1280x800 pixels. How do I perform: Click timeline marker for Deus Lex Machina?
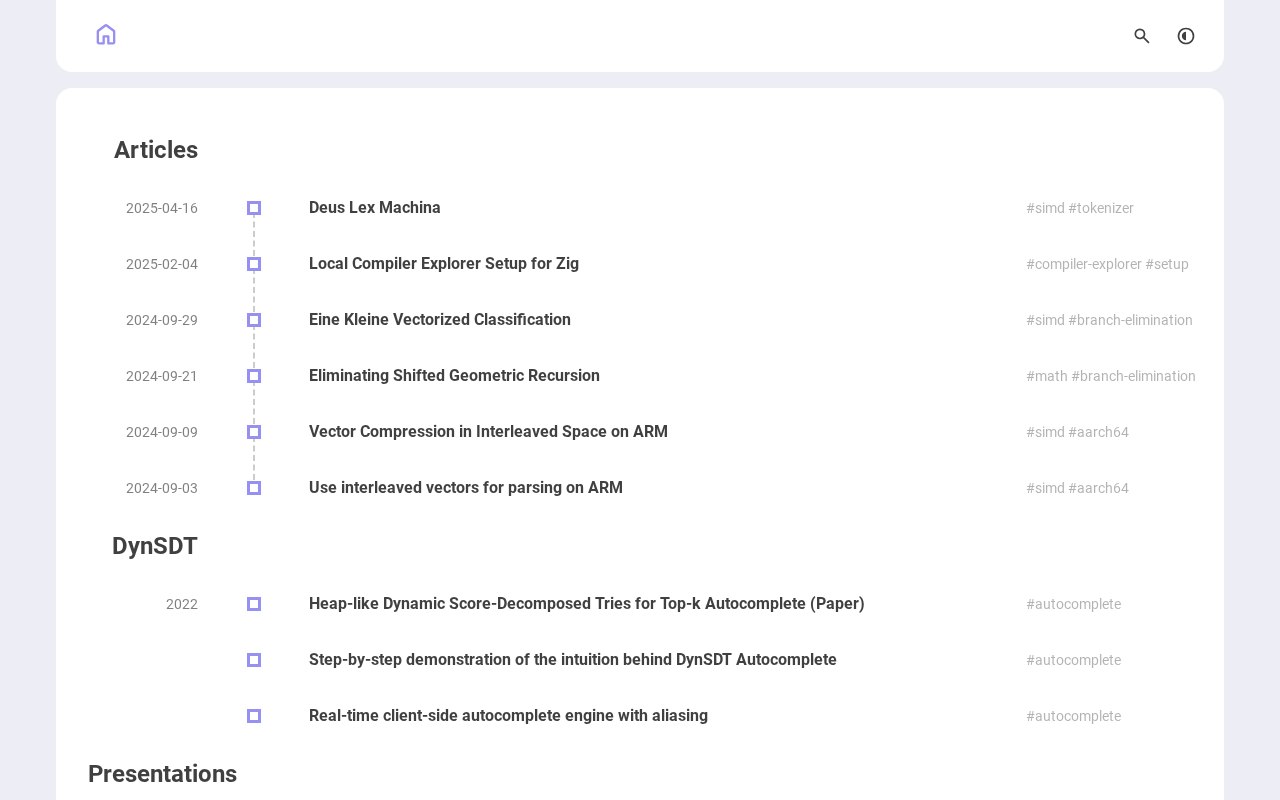point(254,208)
